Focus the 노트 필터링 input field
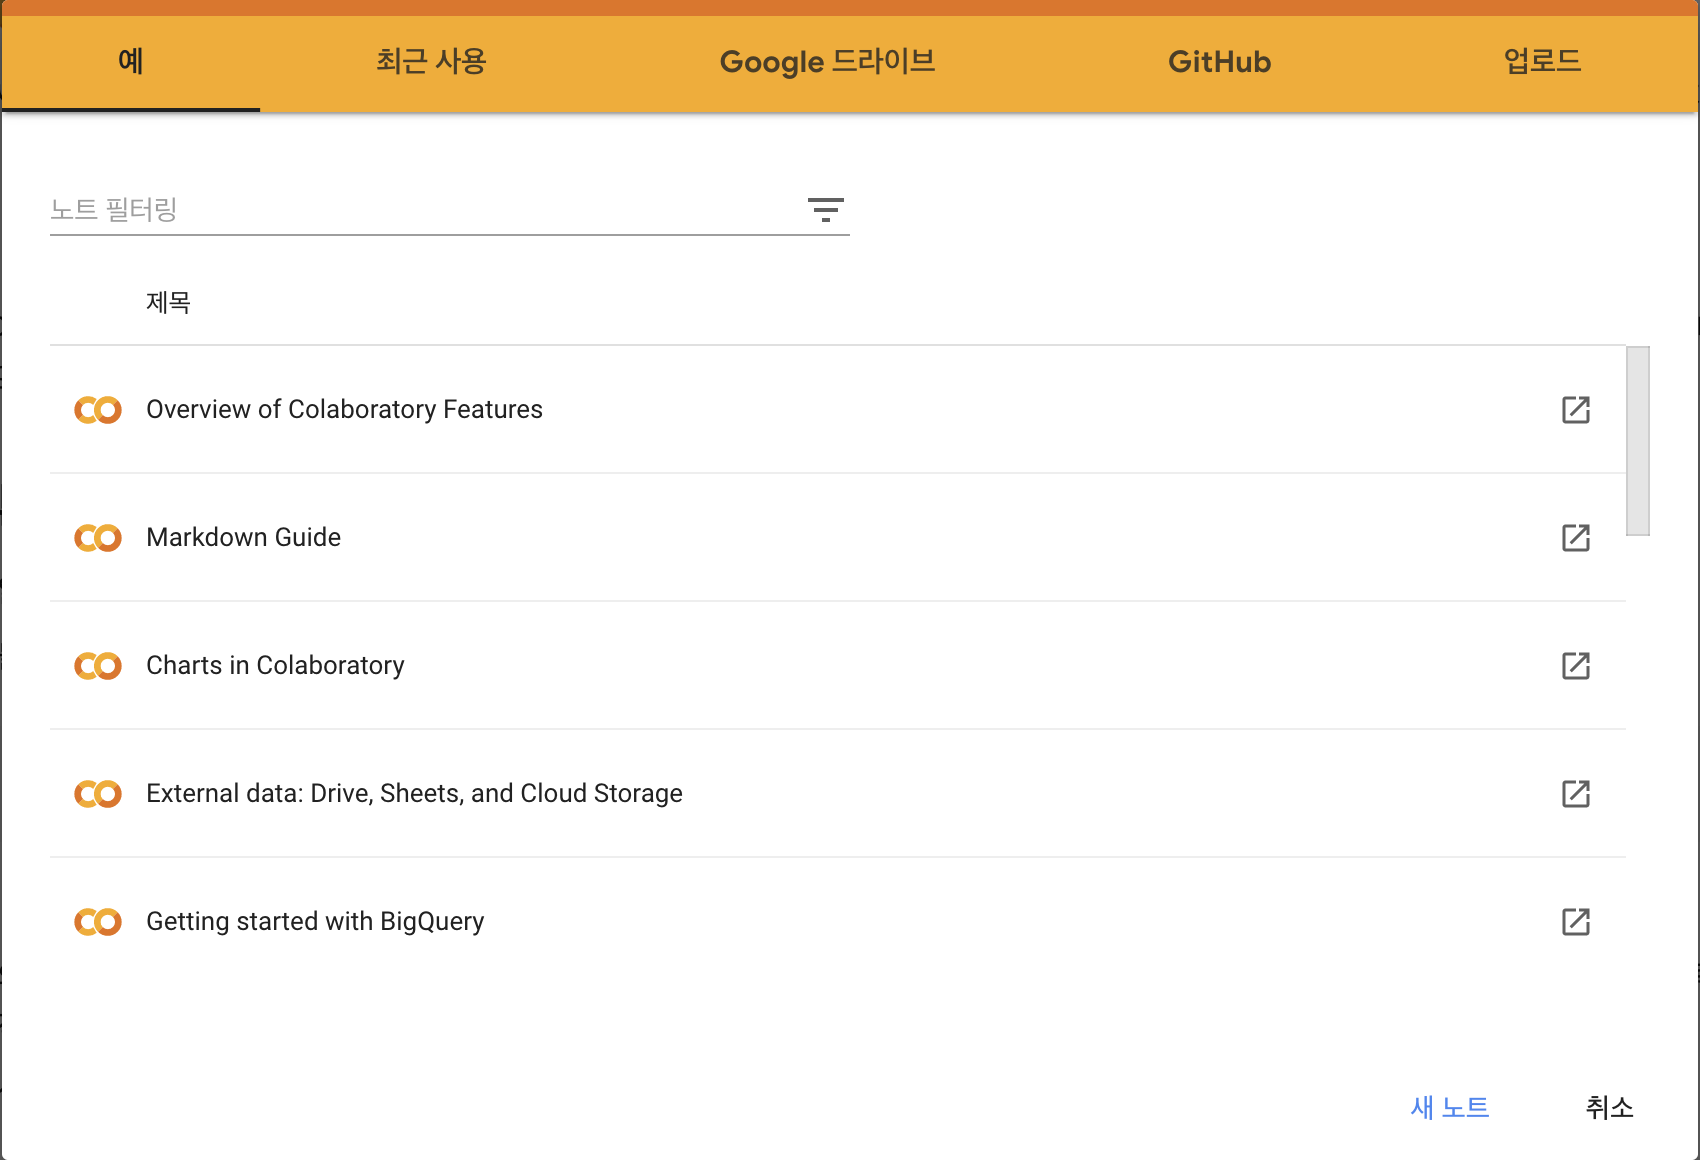The height and width of the screenshot is (1160, 1700). tap(425, 209)
